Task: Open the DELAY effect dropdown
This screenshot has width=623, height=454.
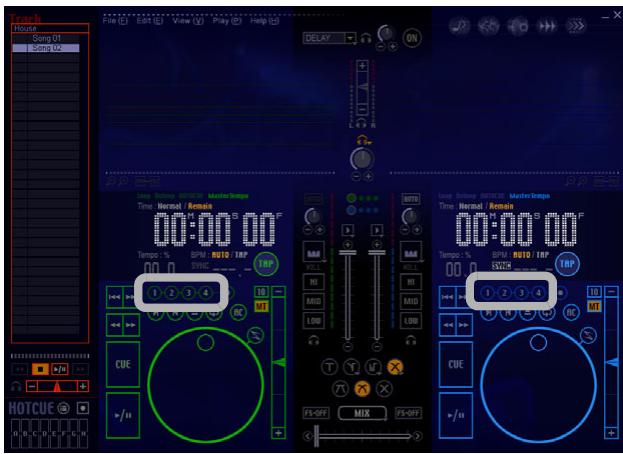Action: (x=350, y=38)
